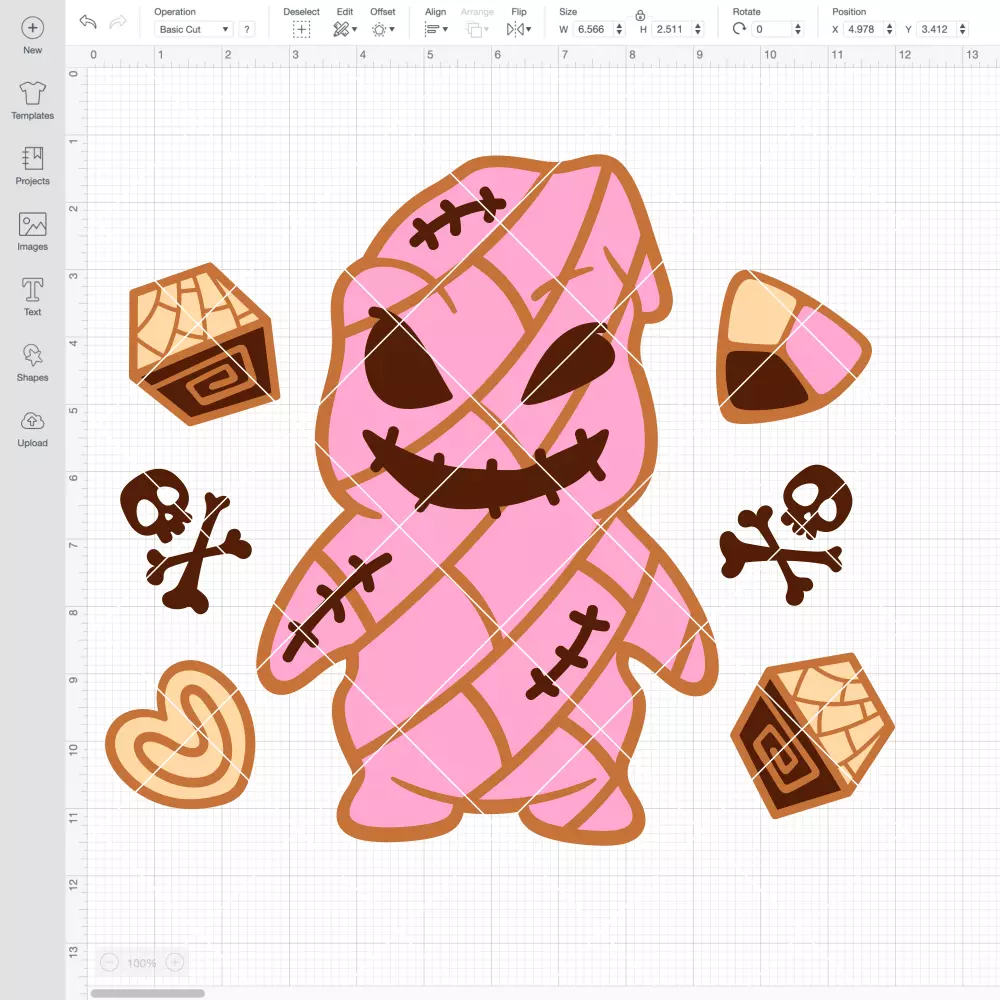Click the zoom out minus button
The height and width of the screenshot is (1000, 1000).
(x=110, y=962)
